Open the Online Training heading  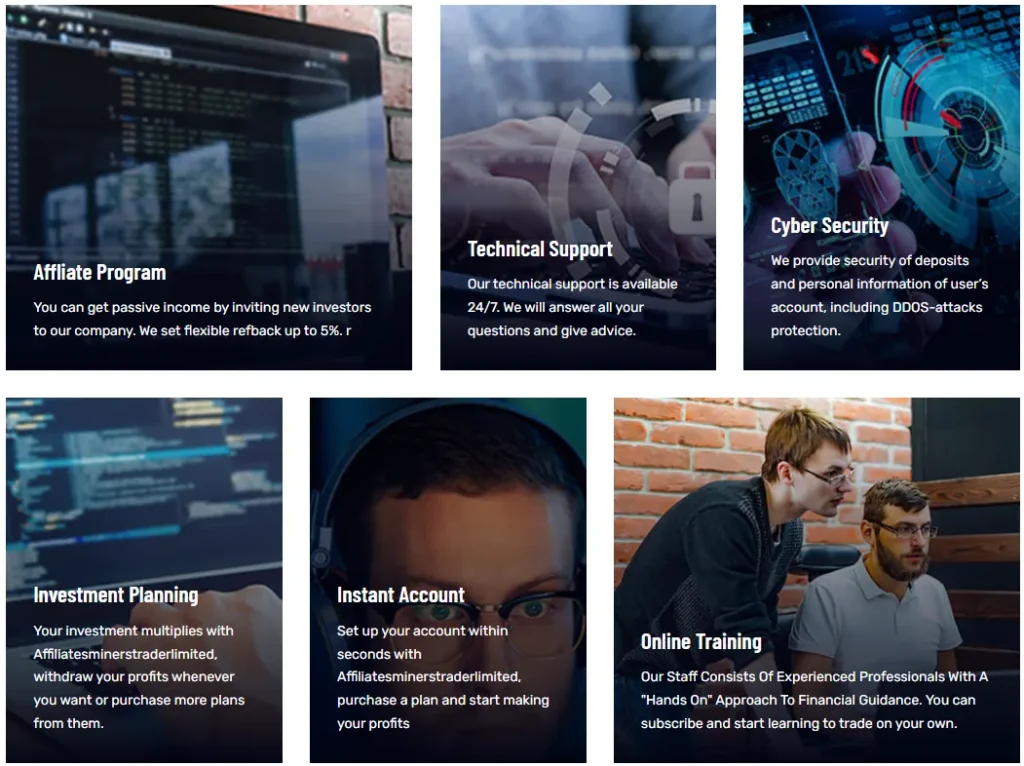coord(701,642)
